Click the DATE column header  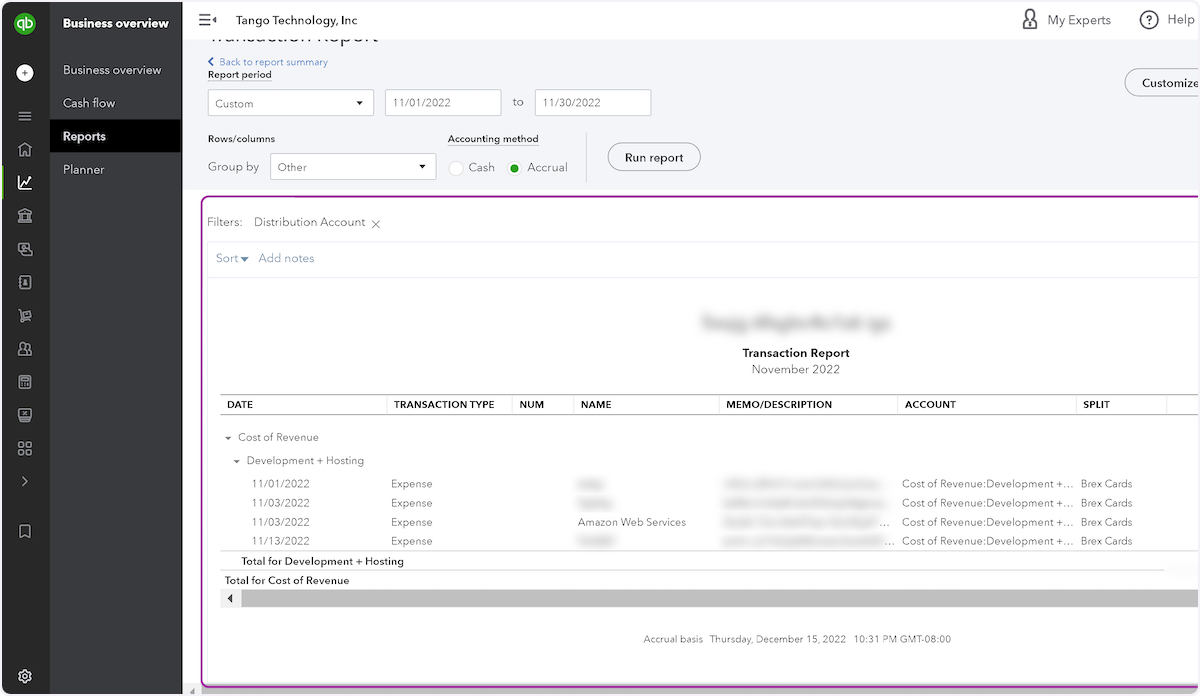(240, 405)
